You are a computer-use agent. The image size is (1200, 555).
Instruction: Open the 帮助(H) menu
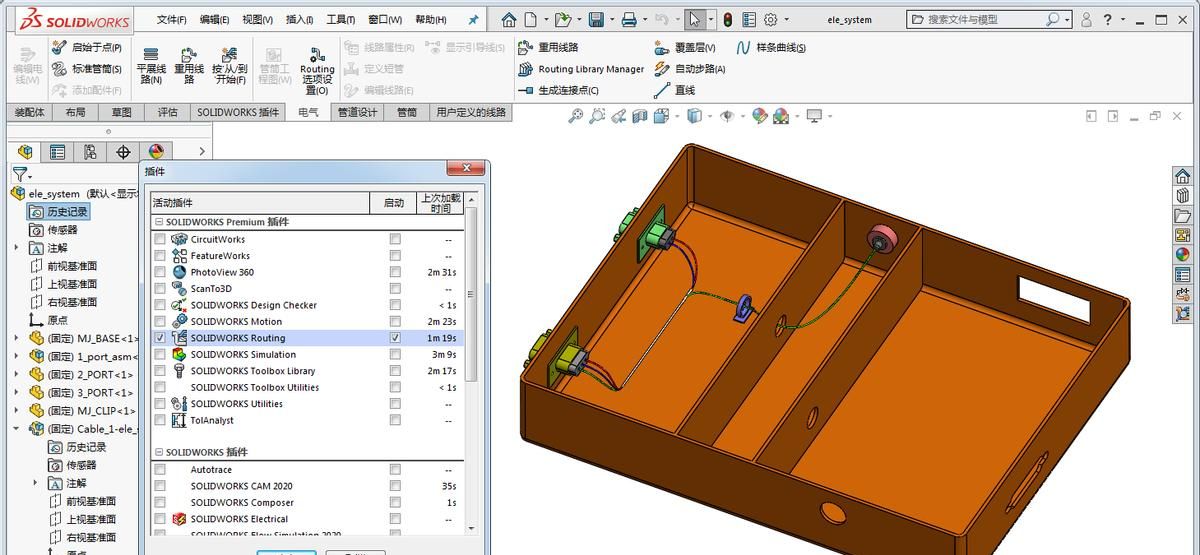pyautogui.click(x=430, y=19)
